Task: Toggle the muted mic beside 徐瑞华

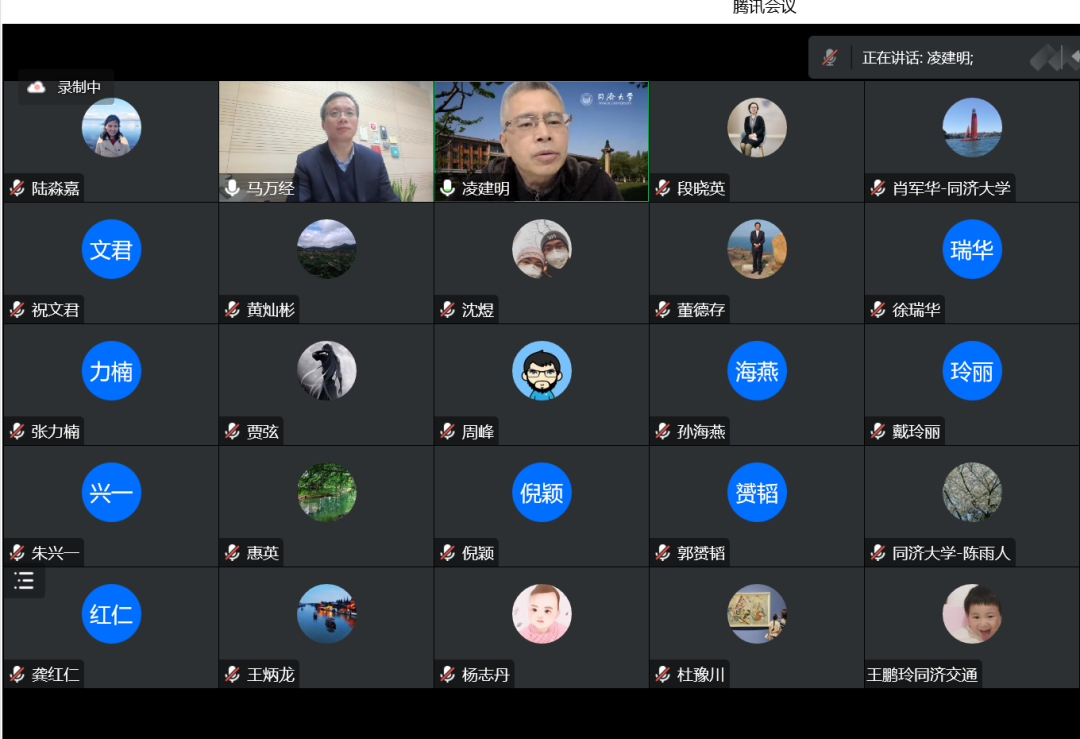Action: click(878, 310)
